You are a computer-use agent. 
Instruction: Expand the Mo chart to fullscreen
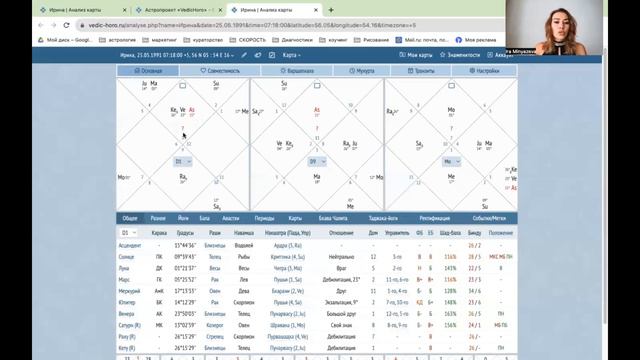tap(451, 86)
